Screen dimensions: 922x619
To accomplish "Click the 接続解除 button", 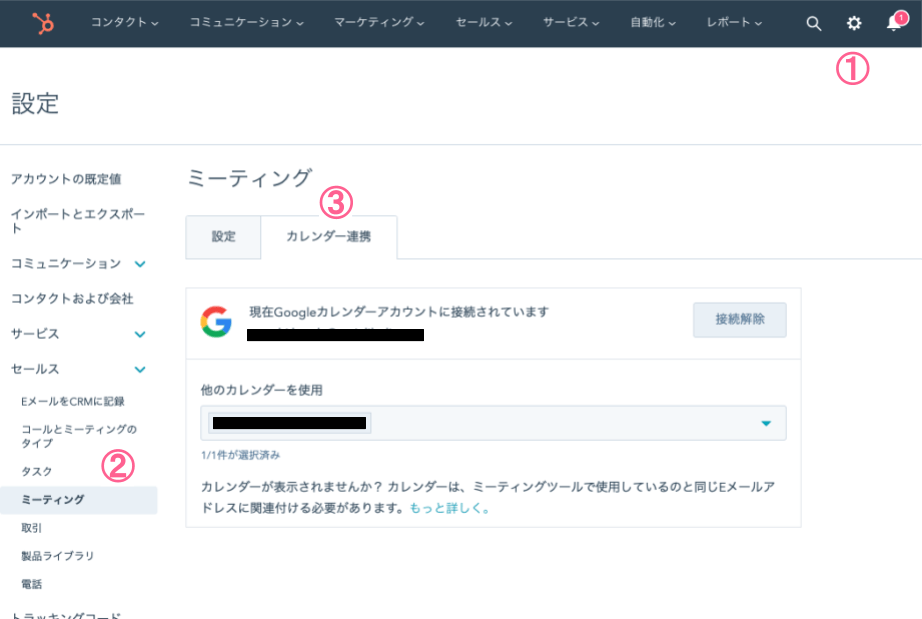I will 739,320.
